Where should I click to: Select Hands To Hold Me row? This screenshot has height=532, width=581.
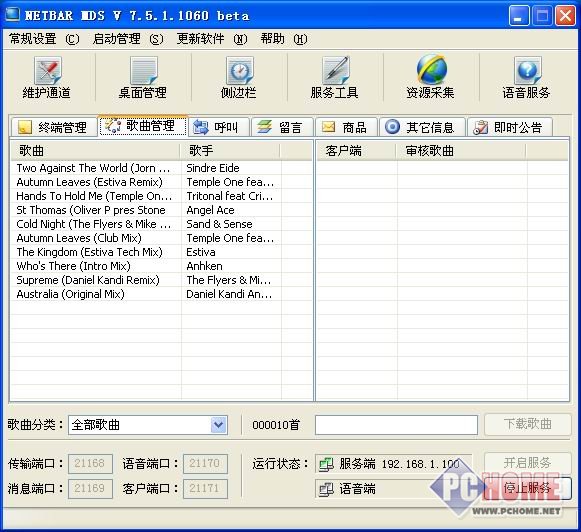point(94,196)
